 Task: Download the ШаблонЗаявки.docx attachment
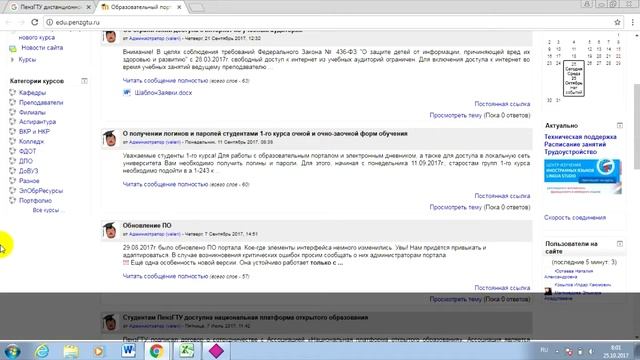163,93
